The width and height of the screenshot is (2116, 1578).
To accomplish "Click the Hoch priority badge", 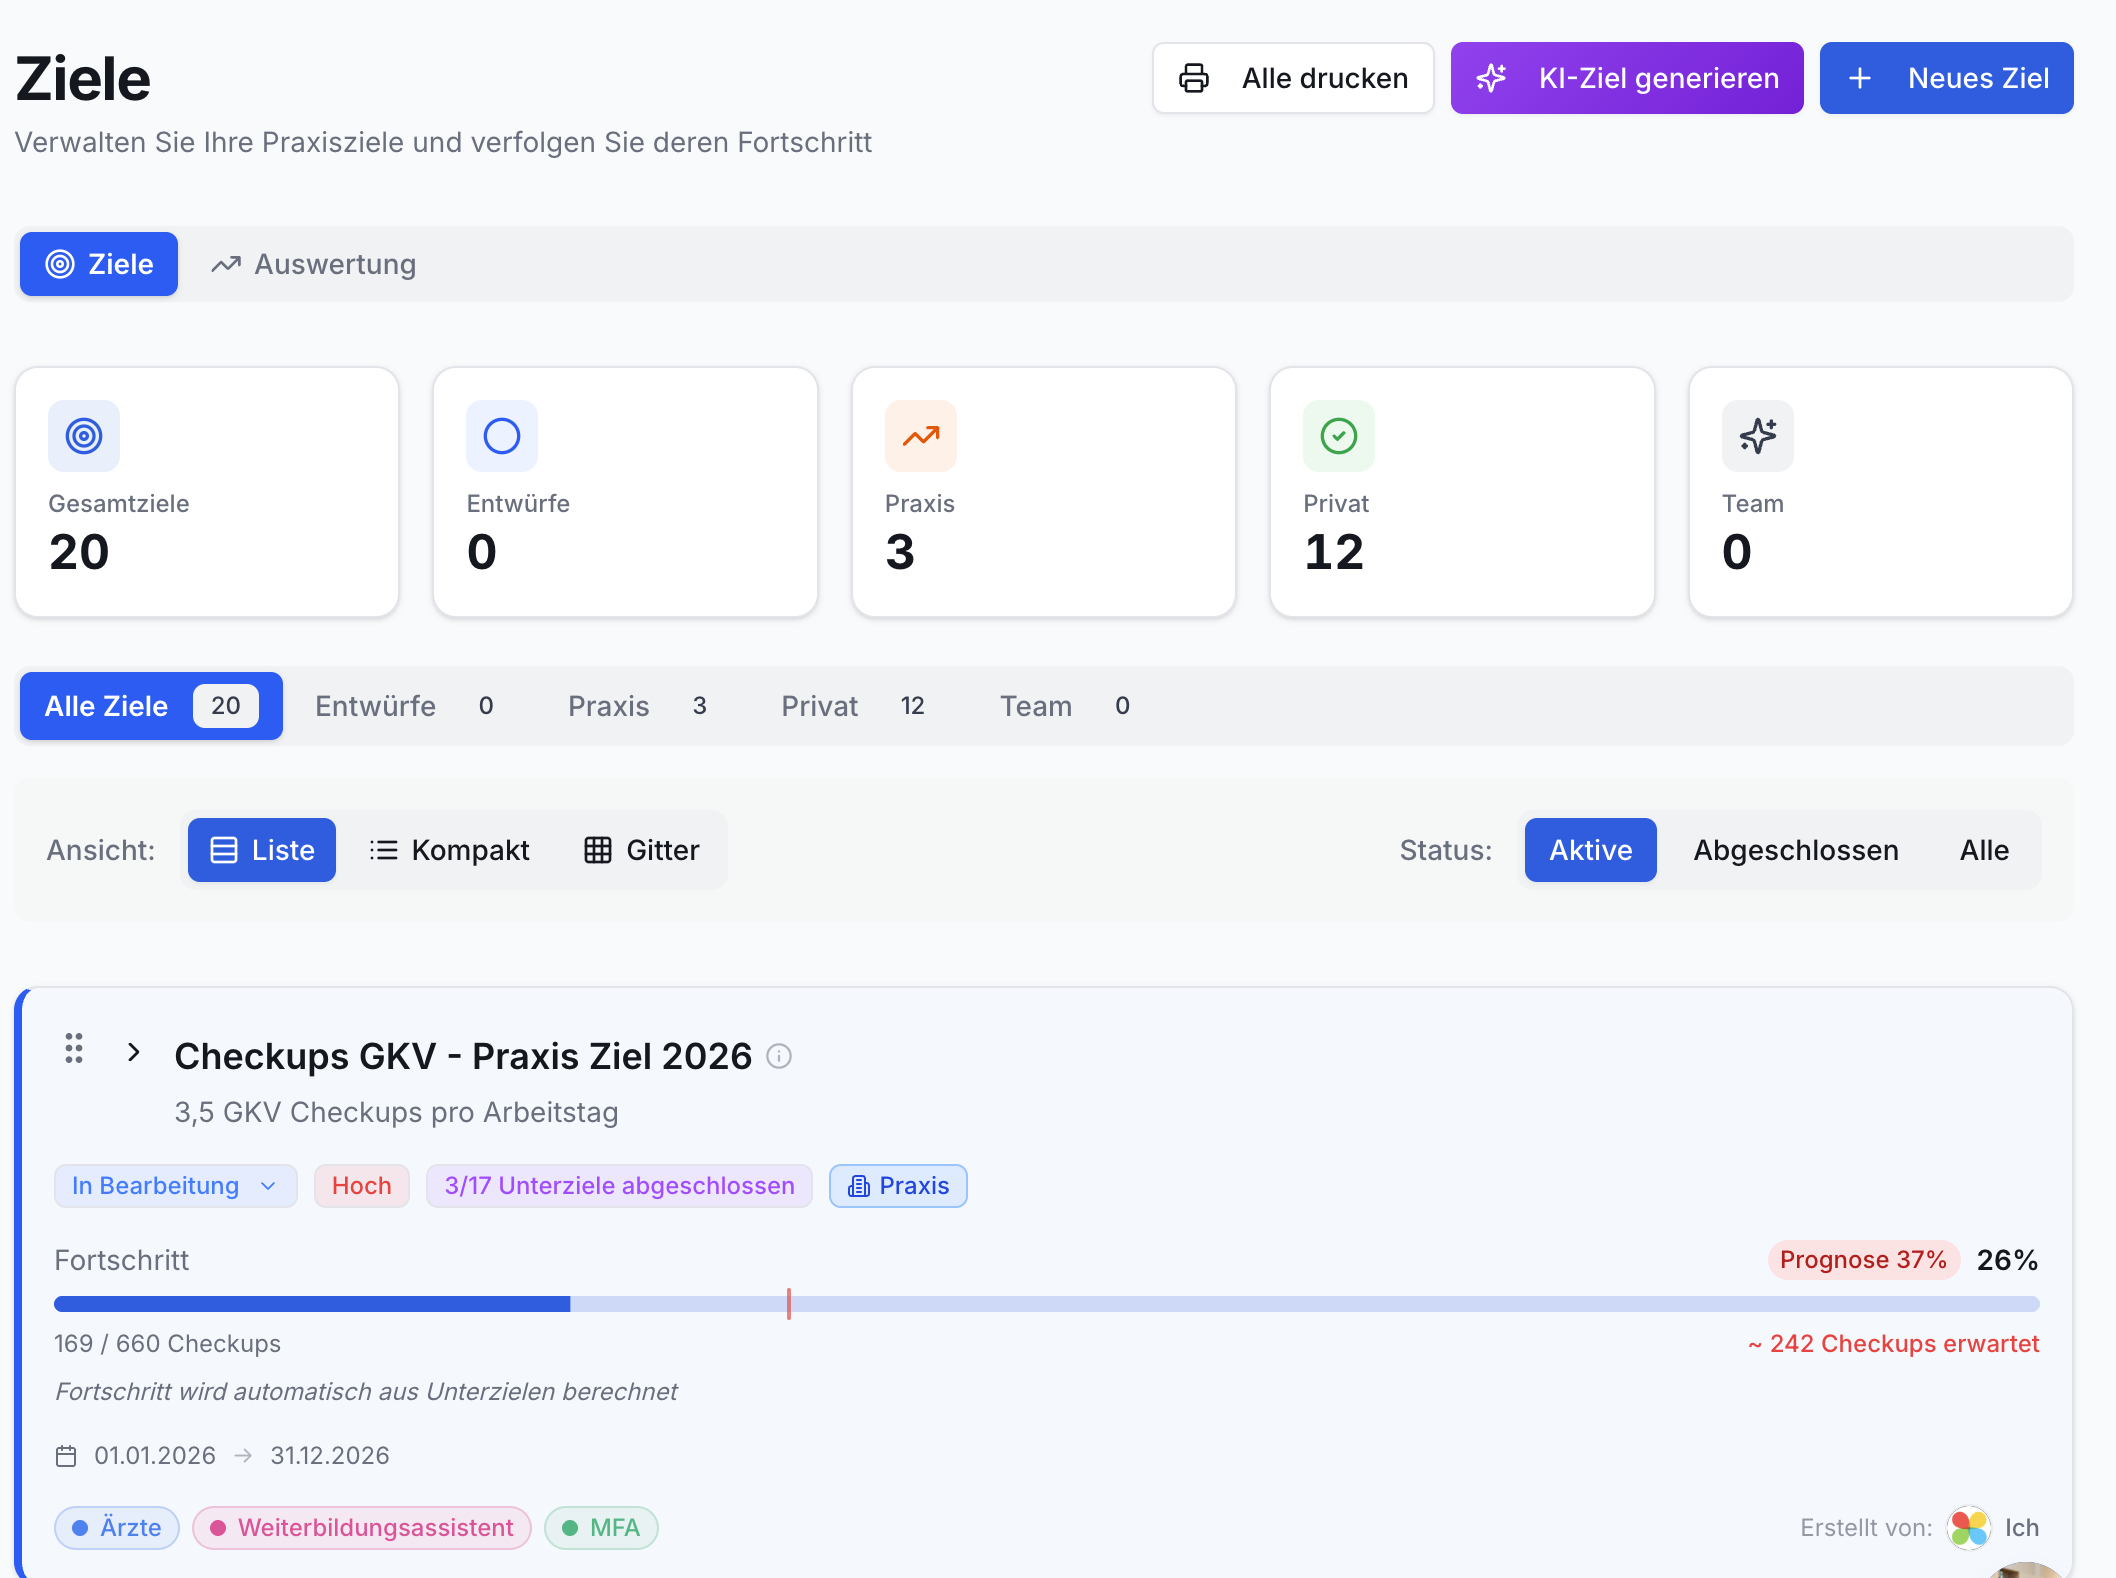I will point(361,1186).
